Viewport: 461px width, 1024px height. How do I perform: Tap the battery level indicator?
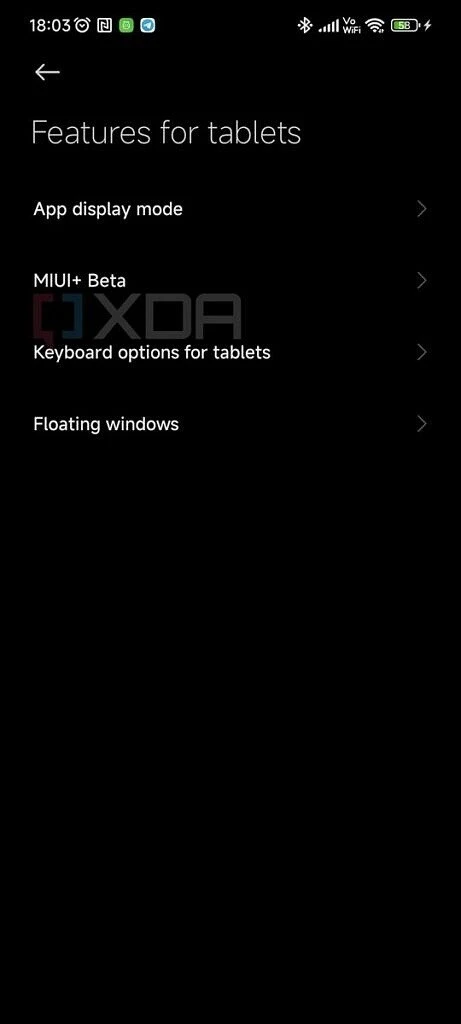[405, 26]
